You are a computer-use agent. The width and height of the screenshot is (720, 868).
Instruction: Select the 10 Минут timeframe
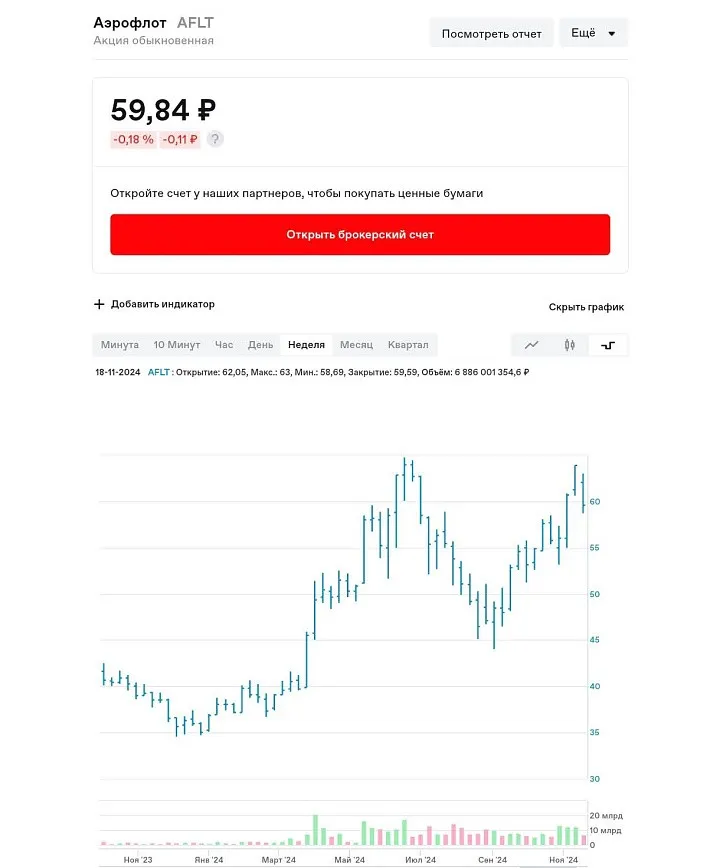point(177,345)
